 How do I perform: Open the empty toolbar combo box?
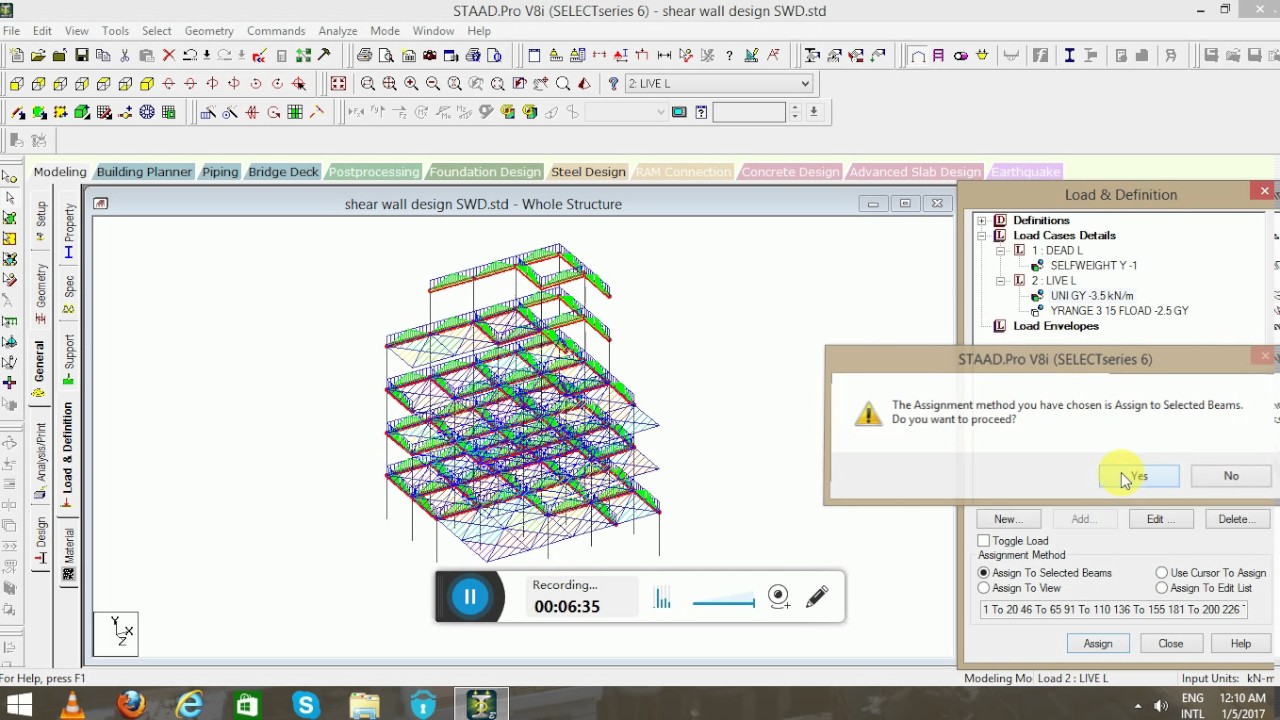[x=626, y=112]
